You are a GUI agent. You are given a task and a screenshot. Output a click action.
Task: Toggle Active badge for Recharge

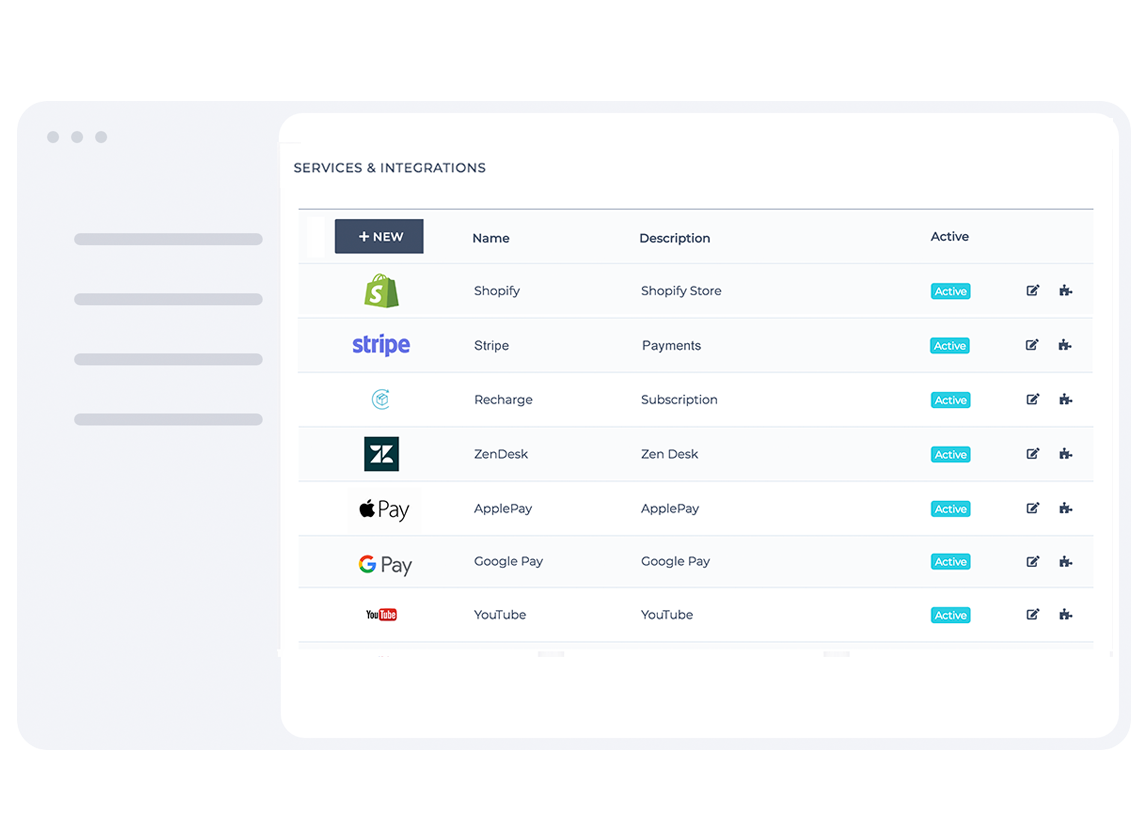[x=950, y=400]
